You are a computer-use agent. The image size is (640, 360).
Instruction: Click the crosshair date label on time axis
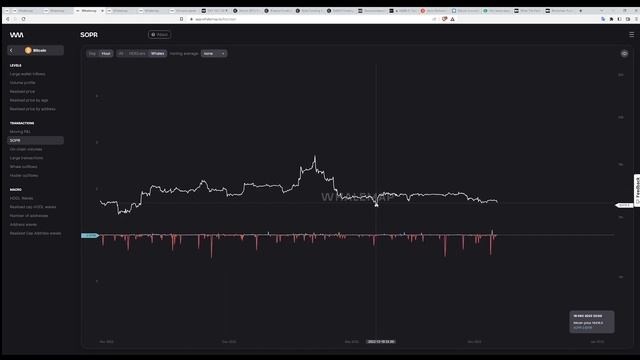click(381, 342)
